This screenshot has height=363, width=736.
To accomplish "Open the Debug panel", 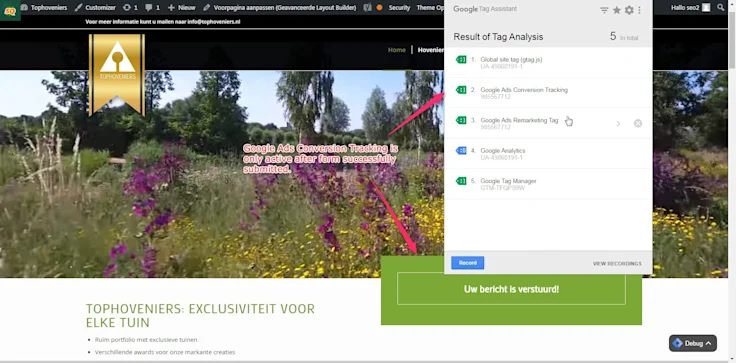I will (x=693, y=343).
